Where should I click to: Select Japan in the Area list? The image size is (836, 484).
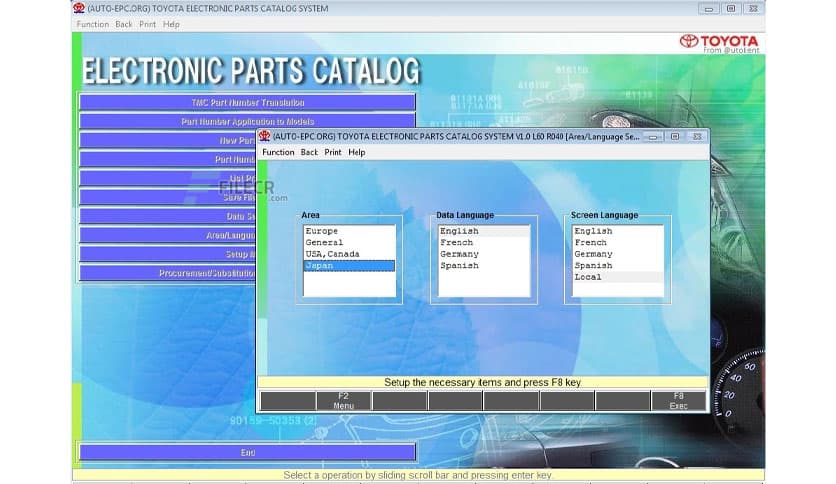[x=319, y=266]
